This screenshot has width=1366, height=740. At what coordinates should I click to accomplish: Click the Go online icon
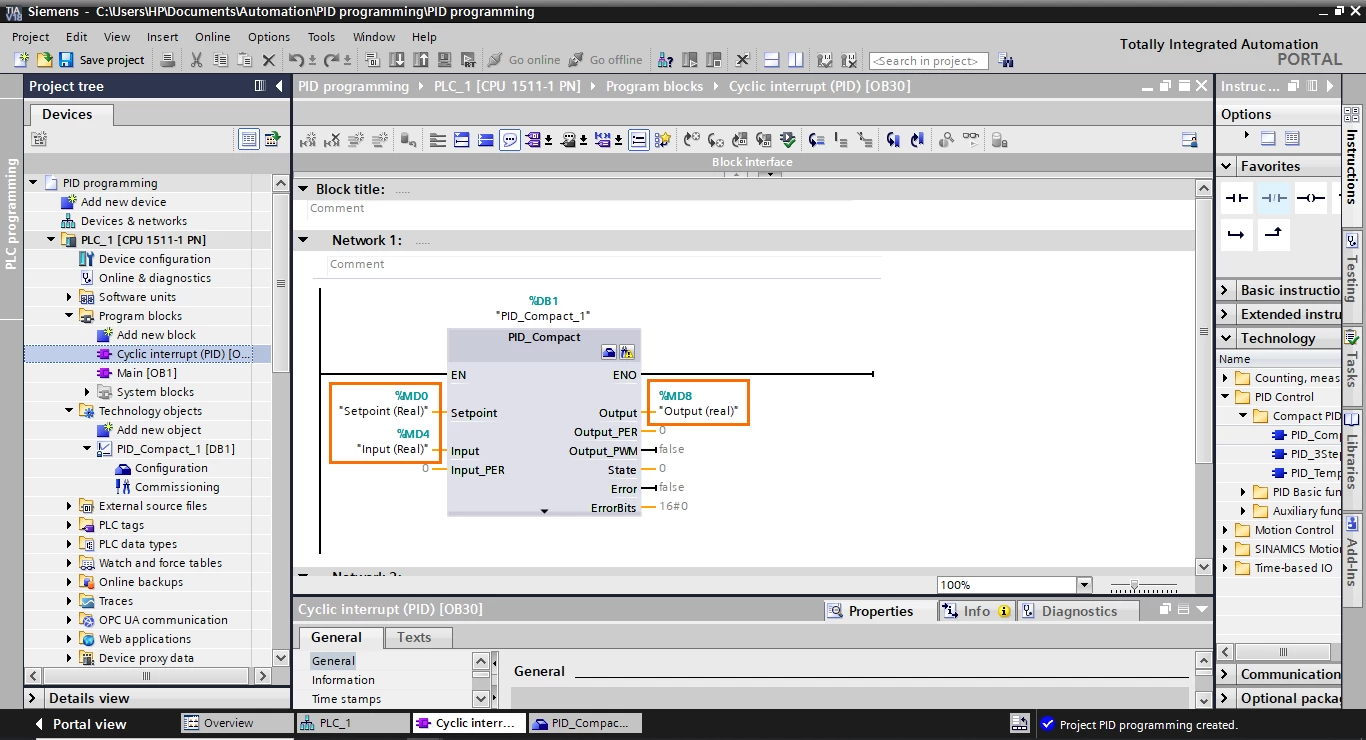tap(495, 60)
